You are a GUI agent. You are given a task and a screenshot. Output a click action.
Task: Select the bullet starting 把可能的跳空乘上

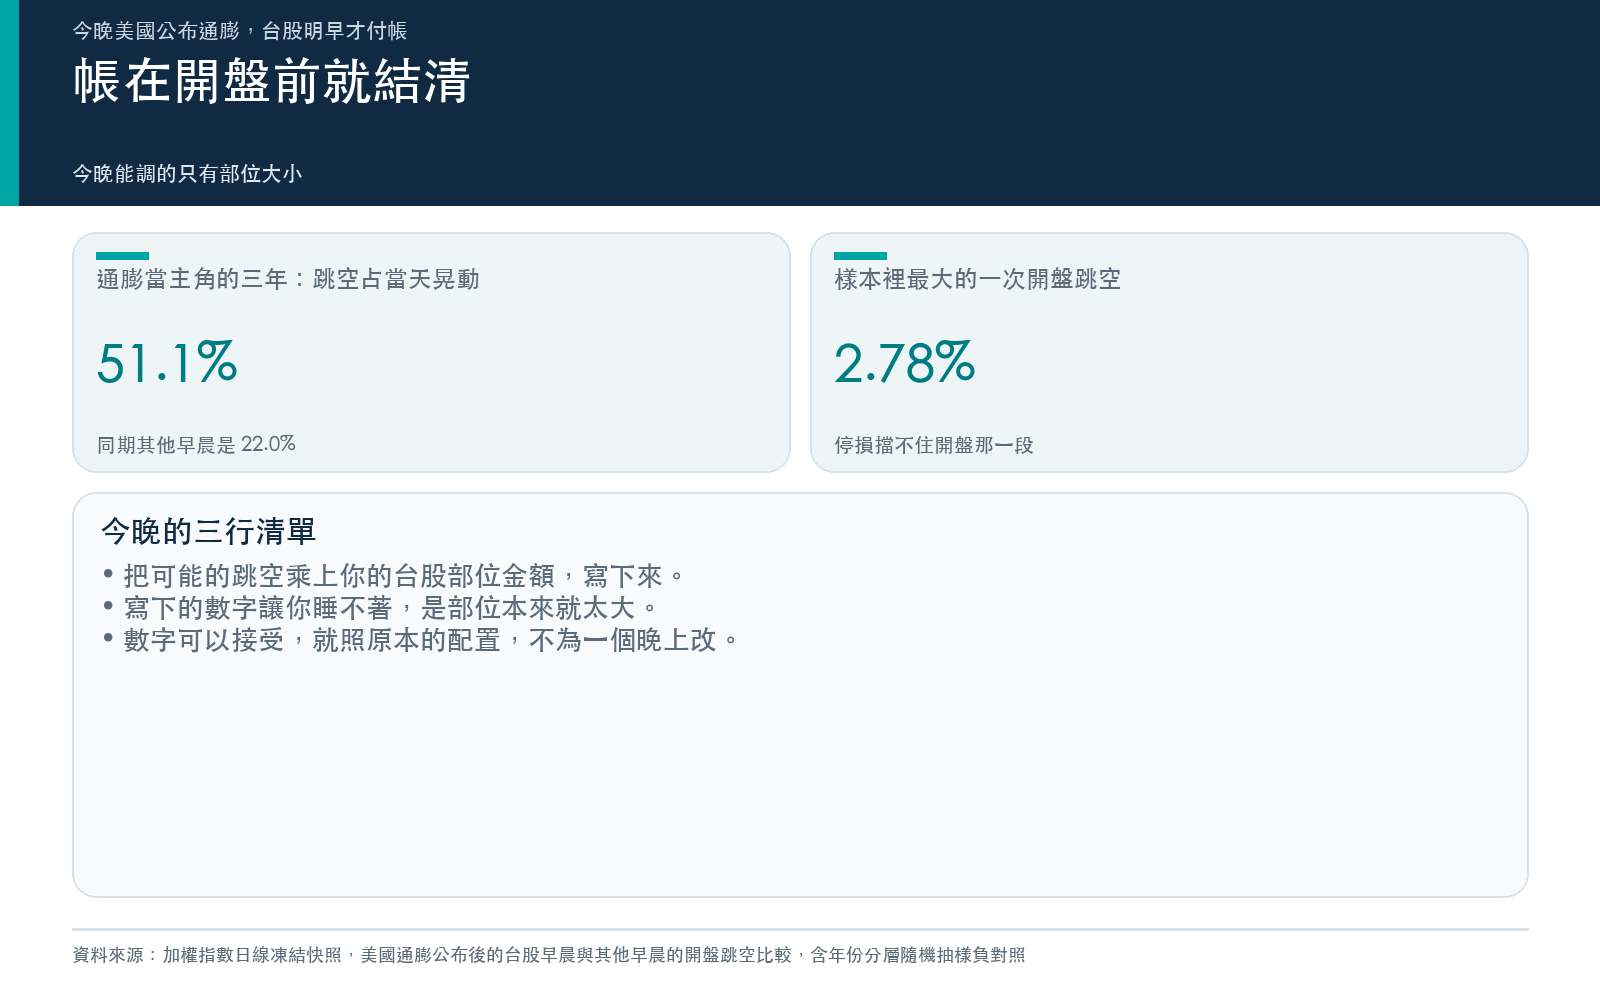(x=394, y=576)
